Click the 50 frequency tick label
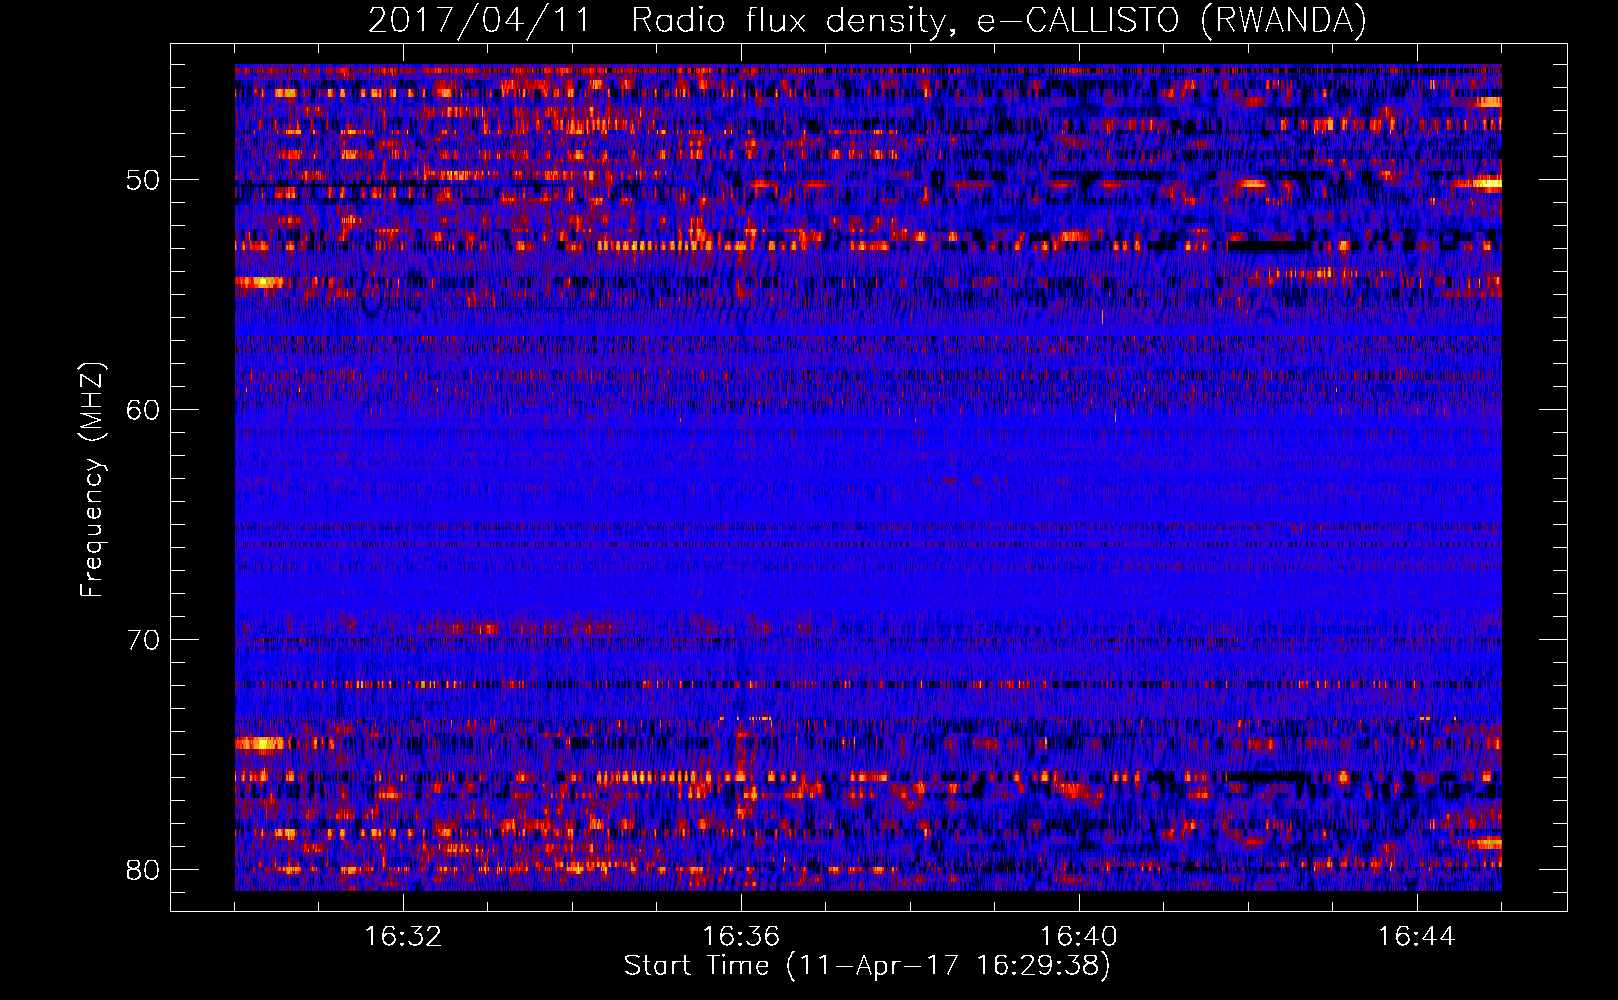Screen dimensions: 1618x1000 tap(143, 181)
